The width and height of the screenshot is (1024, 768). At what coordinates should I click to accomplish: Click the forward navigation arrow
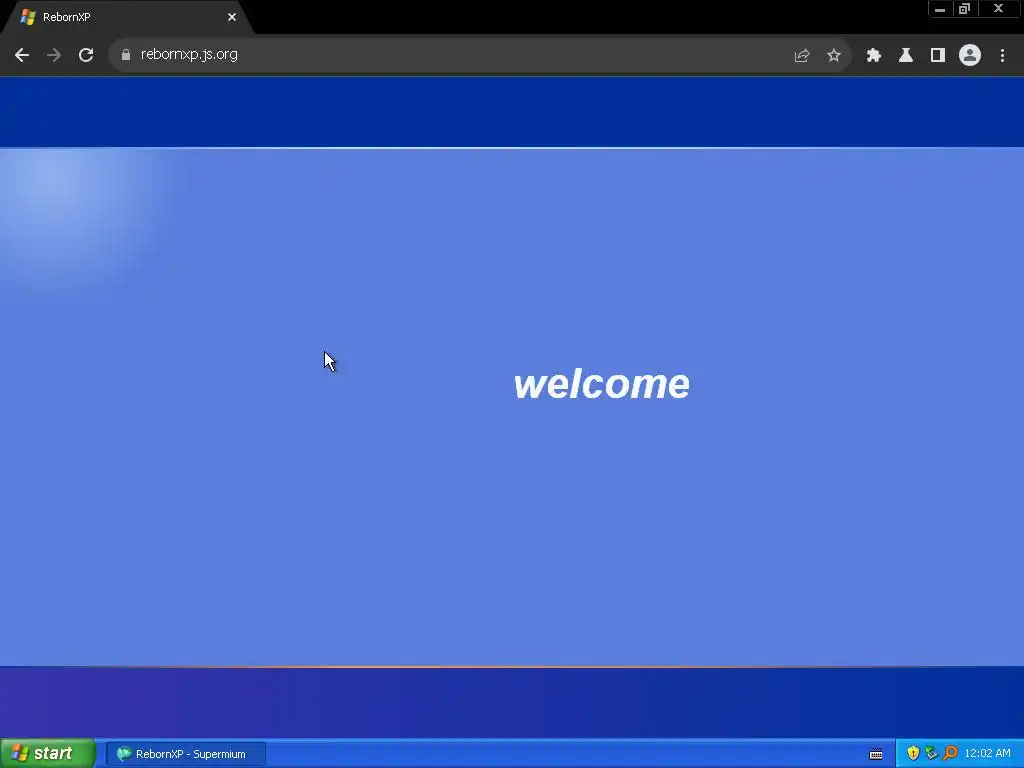[x=54, y=55]
